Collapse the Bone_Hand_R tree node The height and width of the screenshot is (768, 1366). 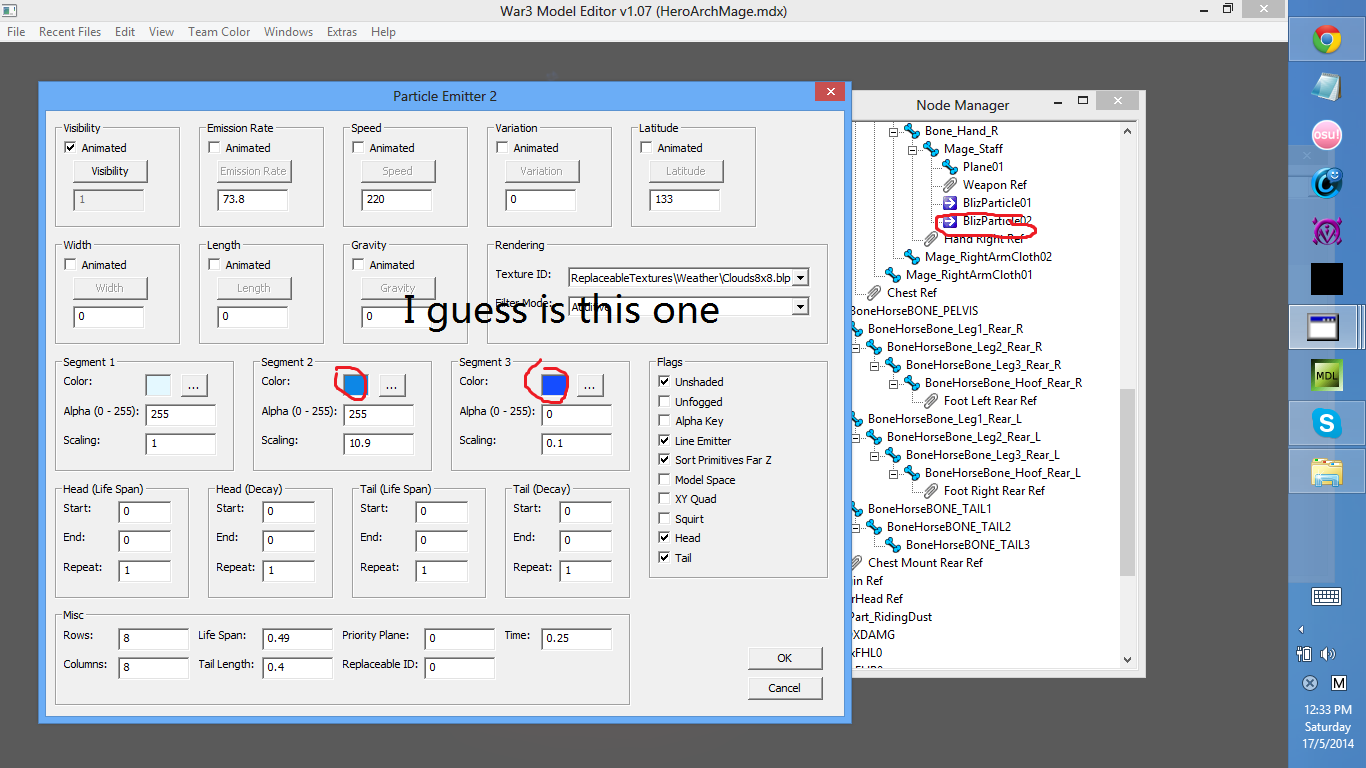(x=894, y=131)
